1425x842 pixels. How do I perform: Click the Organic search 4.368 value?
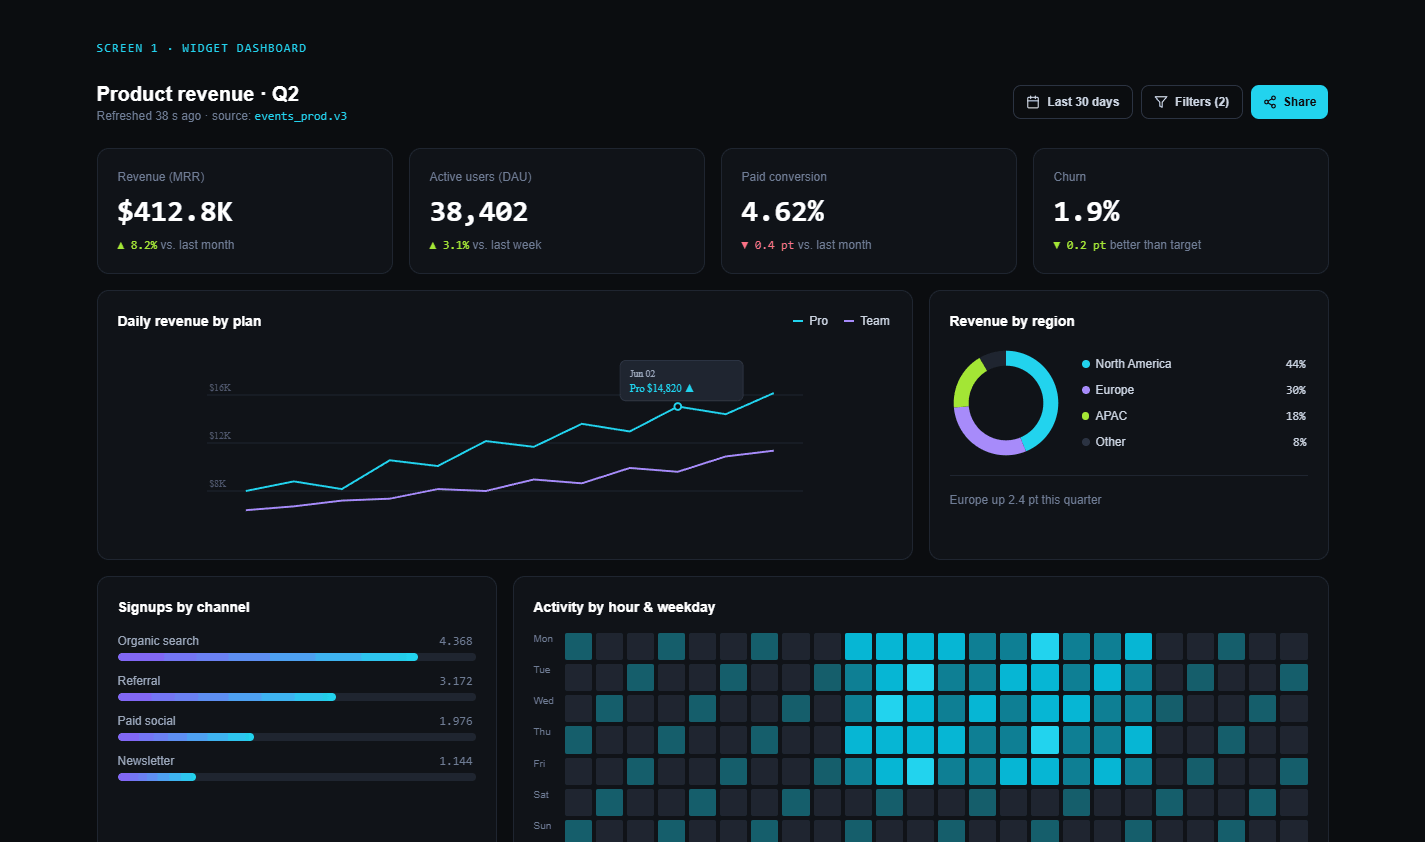click(x=456, y=641)
